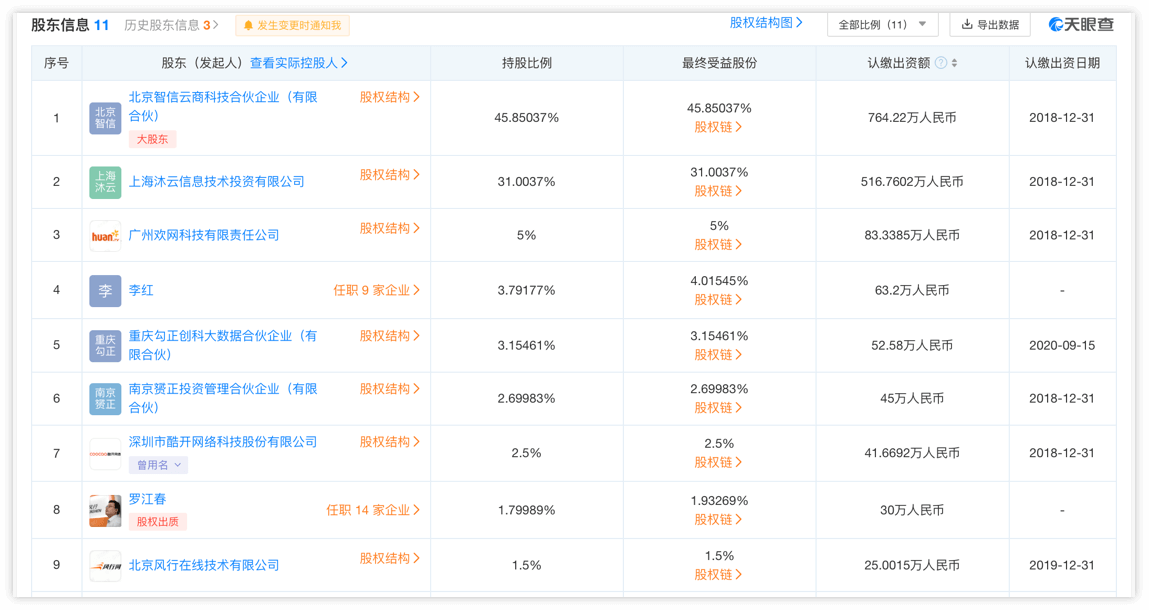Open 重庆勾正创科大数据合伙企业 link
Image resolution: width=1149 pixels, height=610 pixels.
pyautogui.click(x=223, y=345)
